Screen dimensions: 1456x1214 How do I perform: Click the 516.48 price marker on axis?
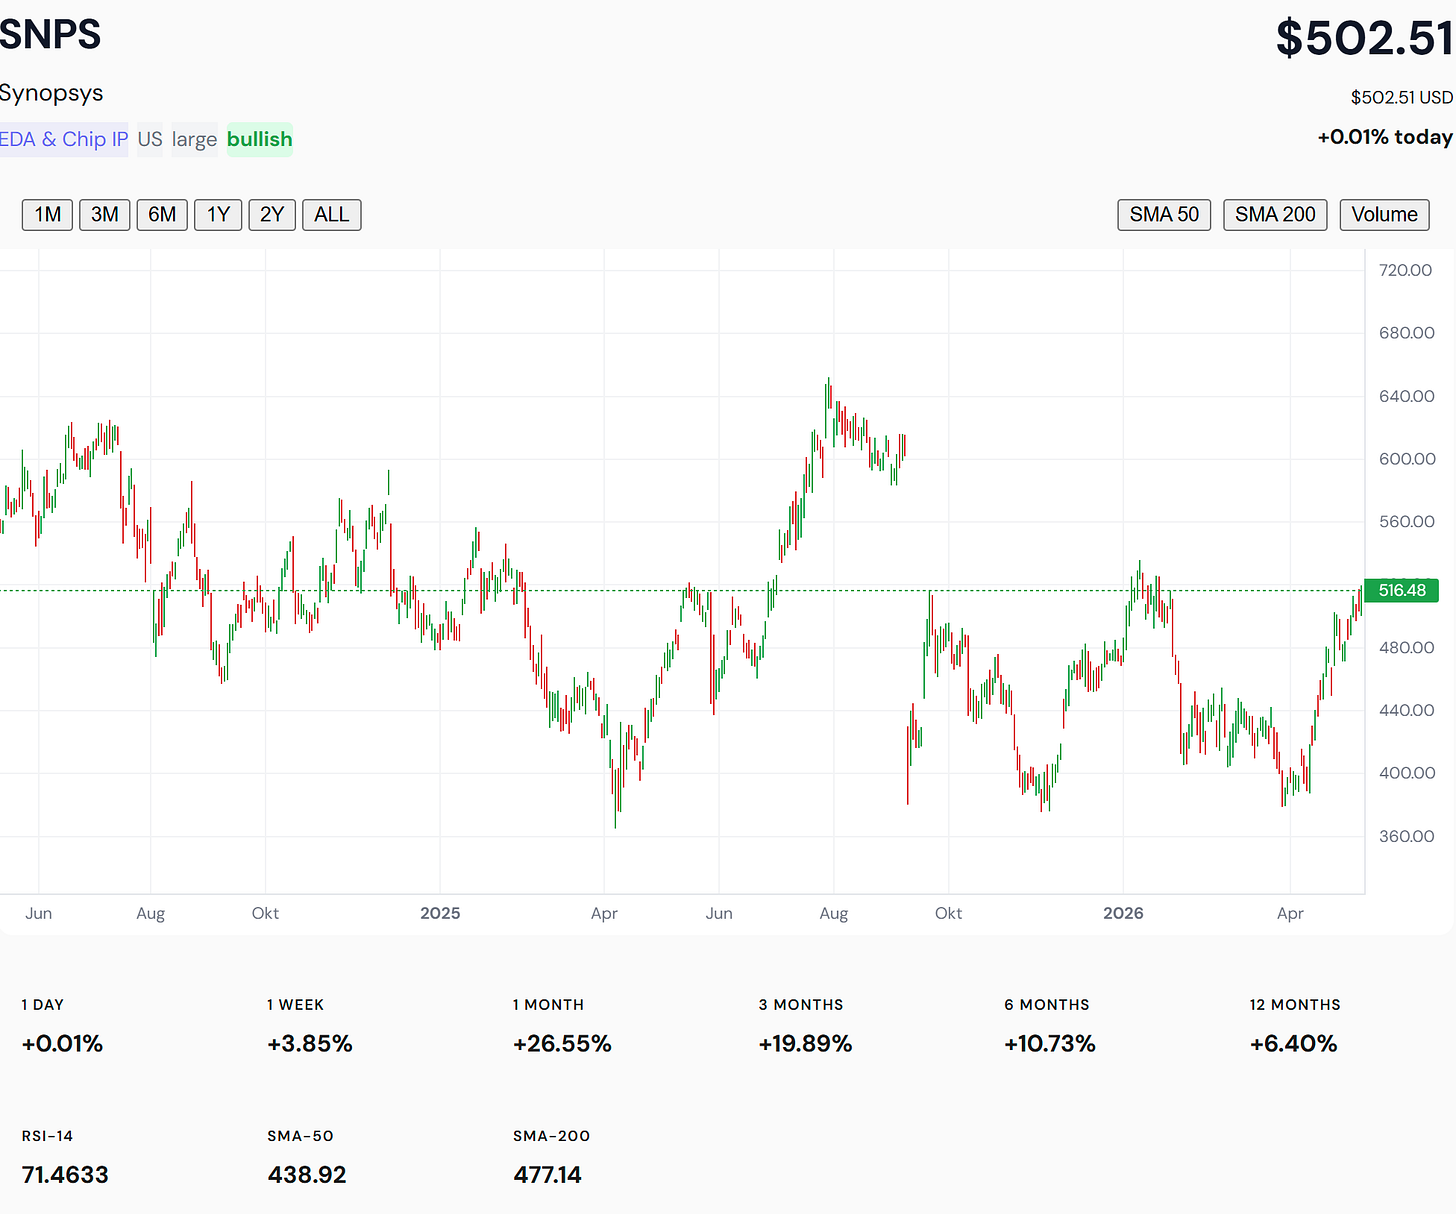click(x=1402, y=590)
